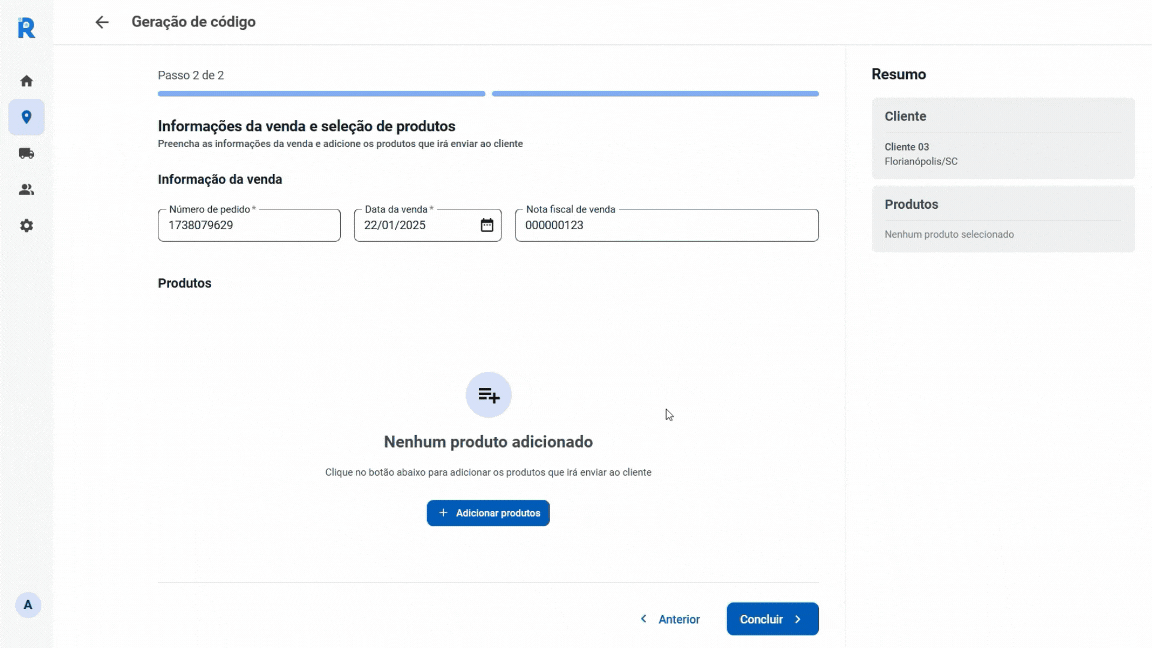Go back with the header arrow
Image resolution: width=1152 pixels, height=648 pixels.
102,22
